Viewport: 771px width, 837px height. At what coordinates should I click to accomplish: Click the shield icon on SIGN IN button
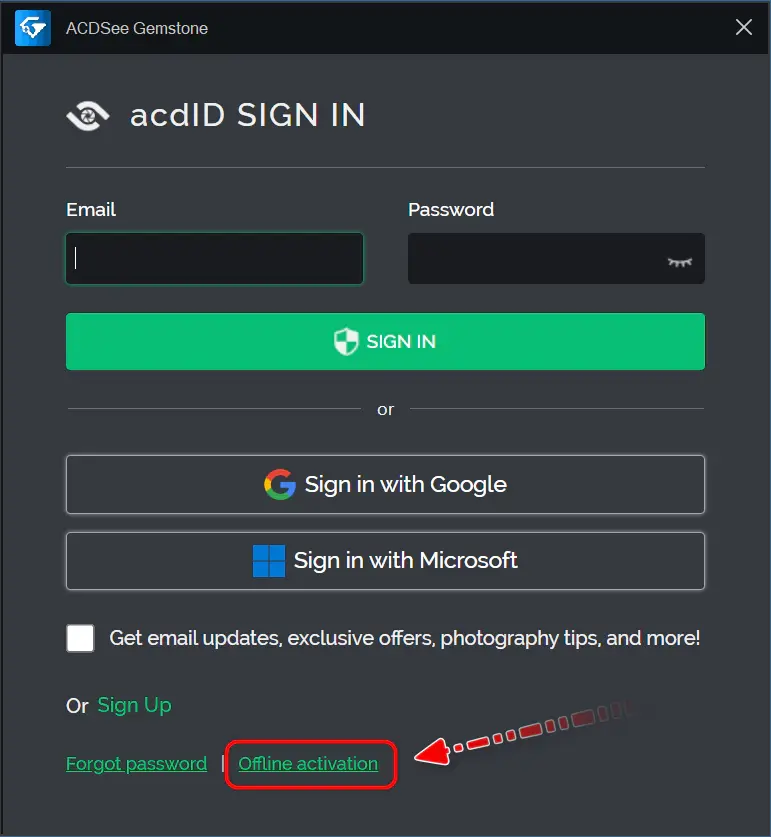pos(346,342)
